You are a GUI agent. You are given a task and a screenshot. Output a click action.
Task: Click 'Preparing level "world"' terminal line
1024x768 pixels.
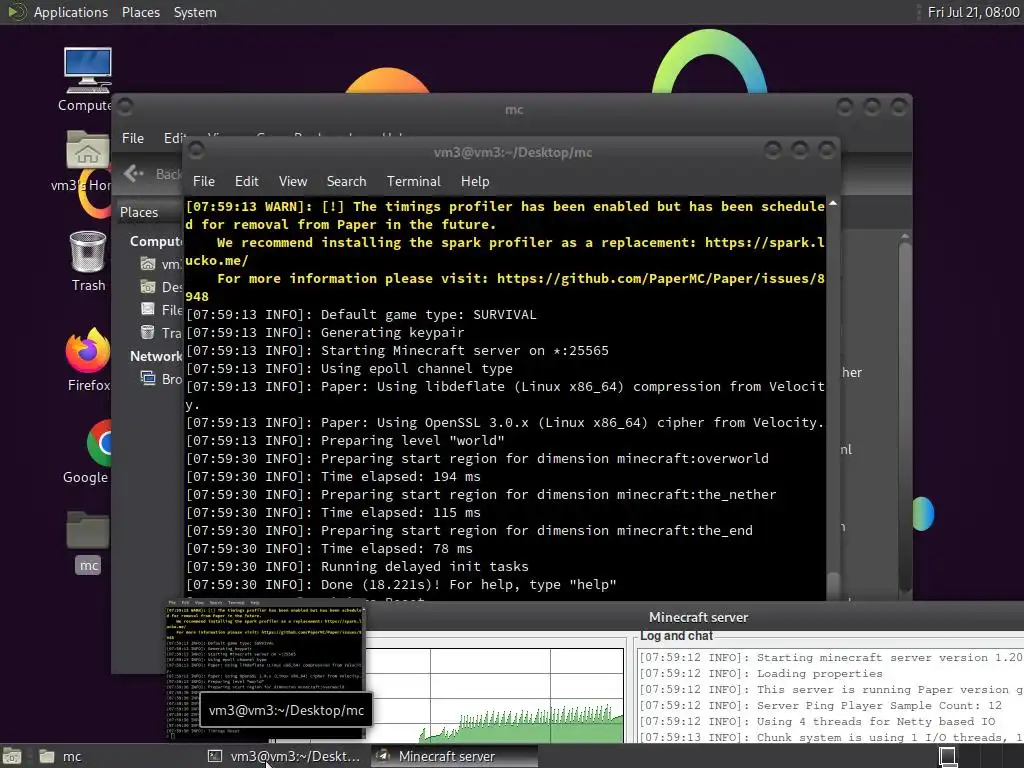345,441
